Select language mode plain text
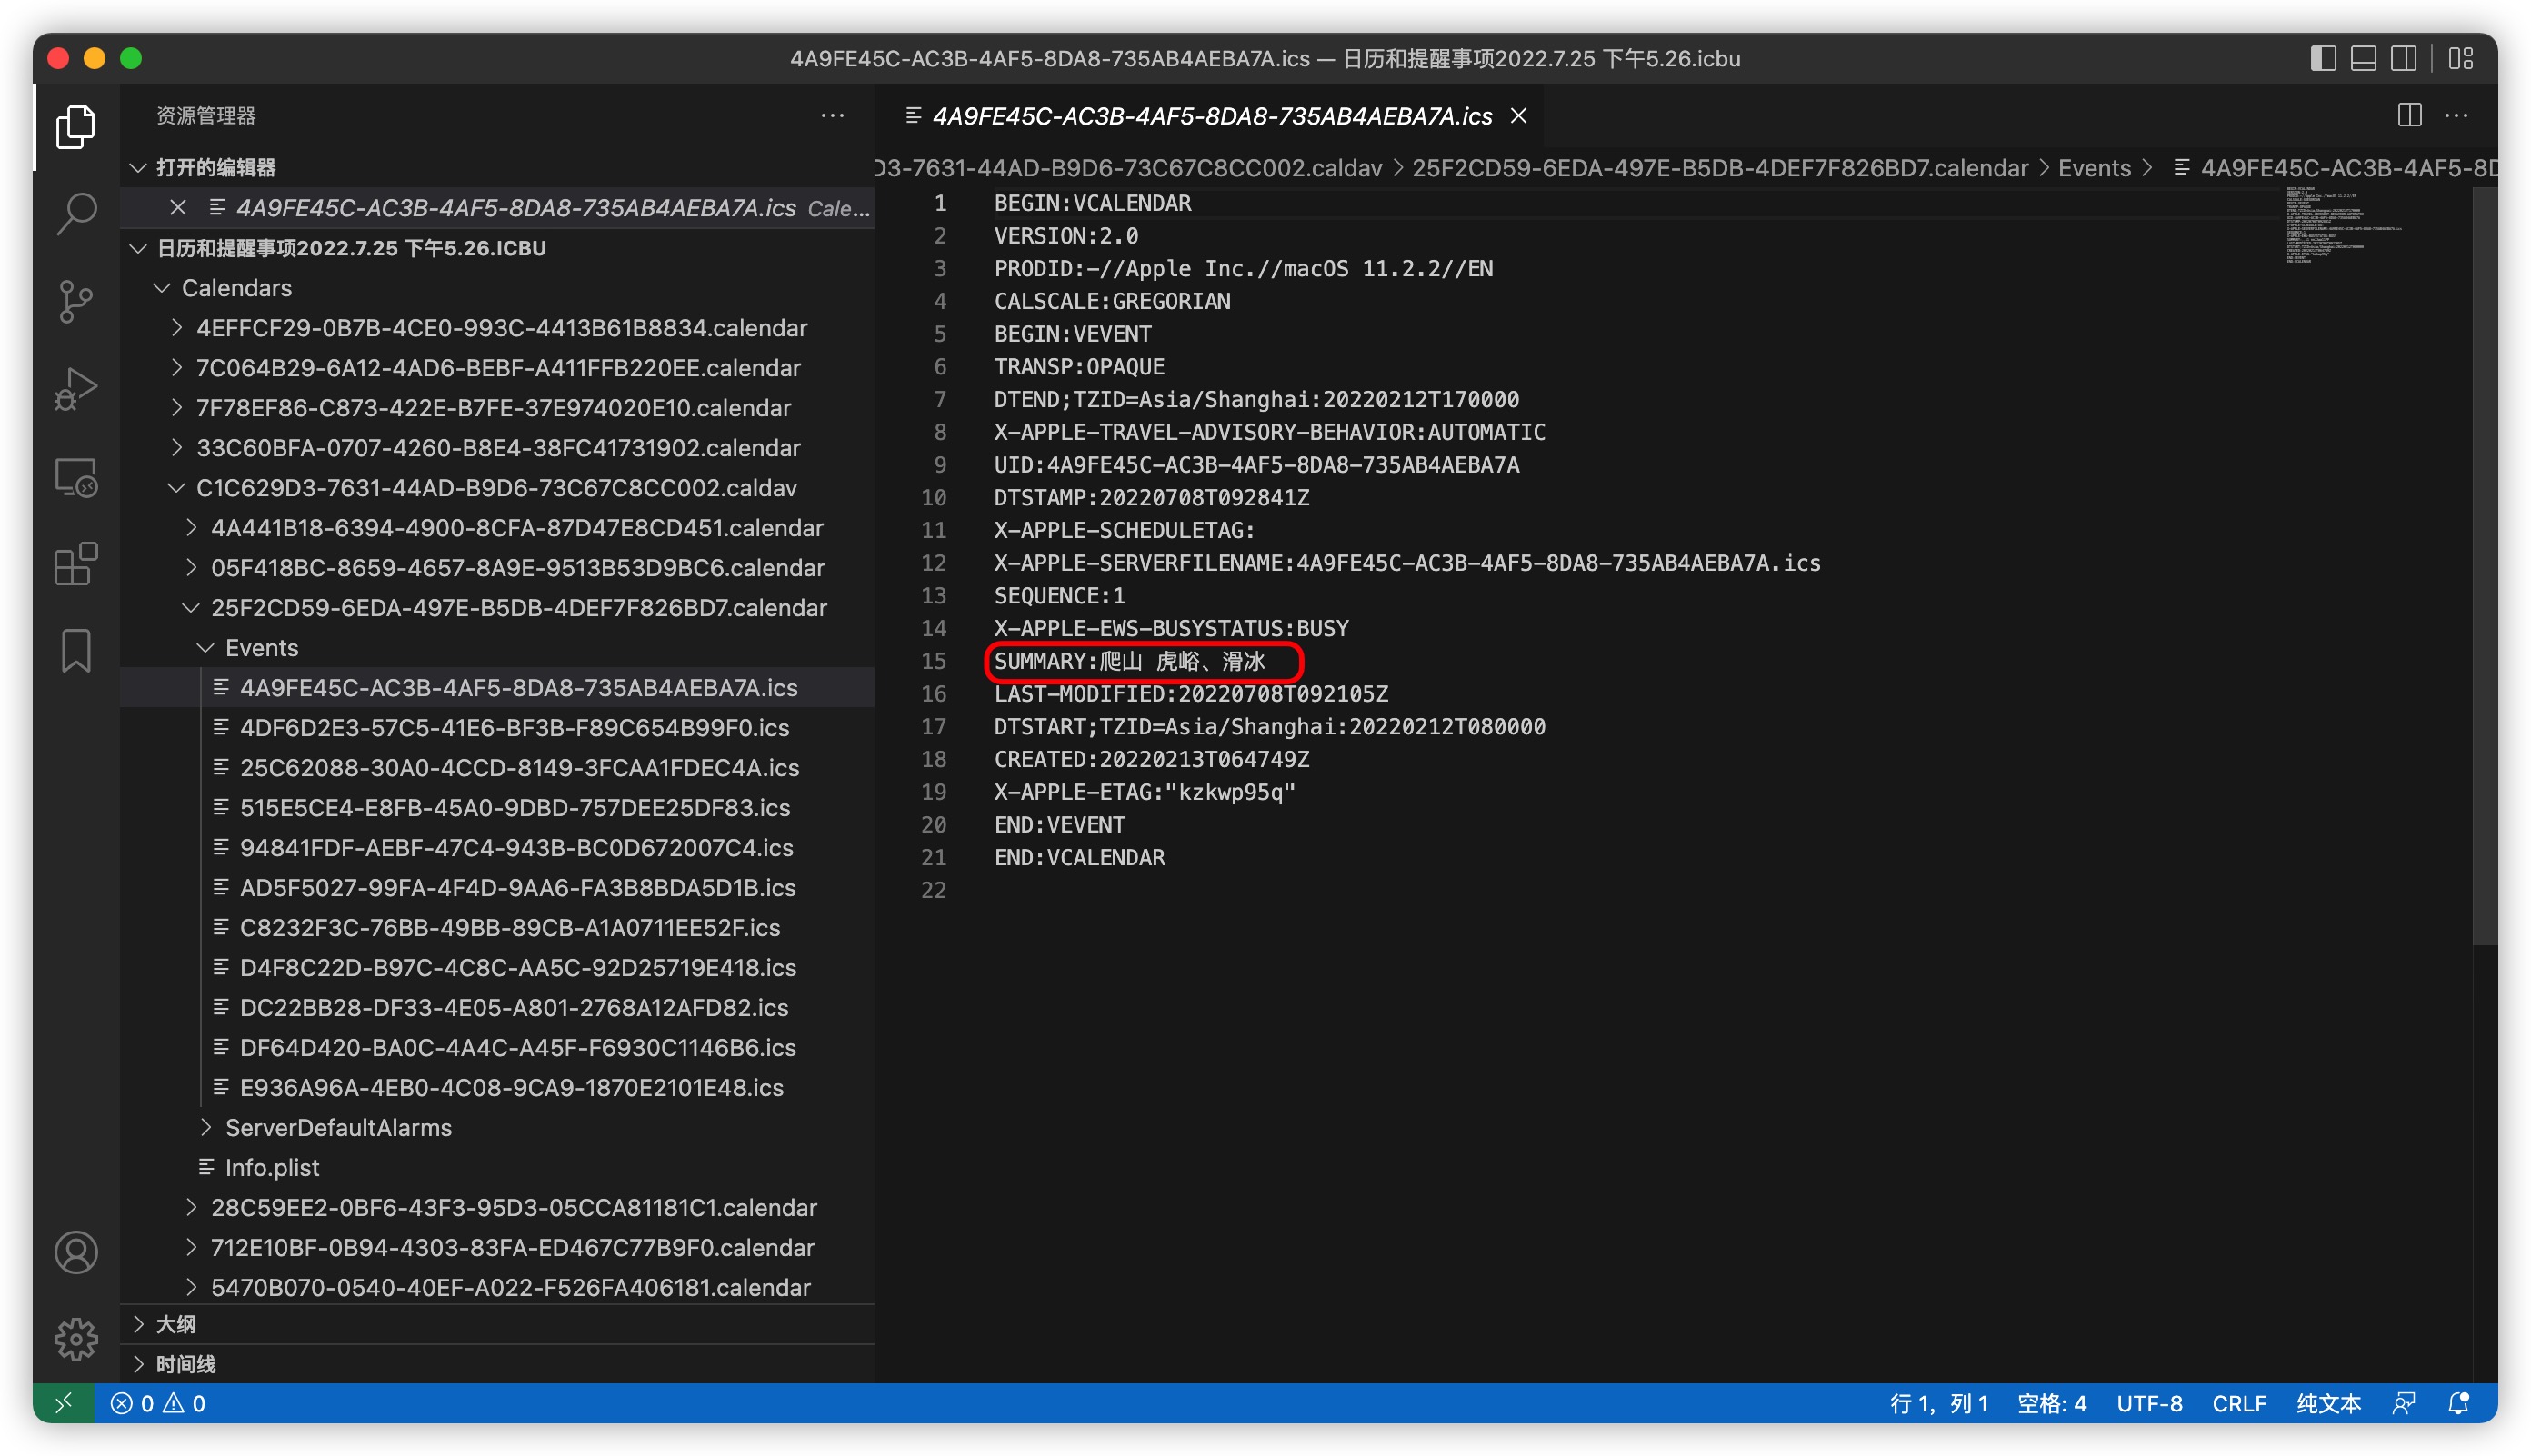Screen dimensions: 2531x1456 click(x=2328, y=1403)
